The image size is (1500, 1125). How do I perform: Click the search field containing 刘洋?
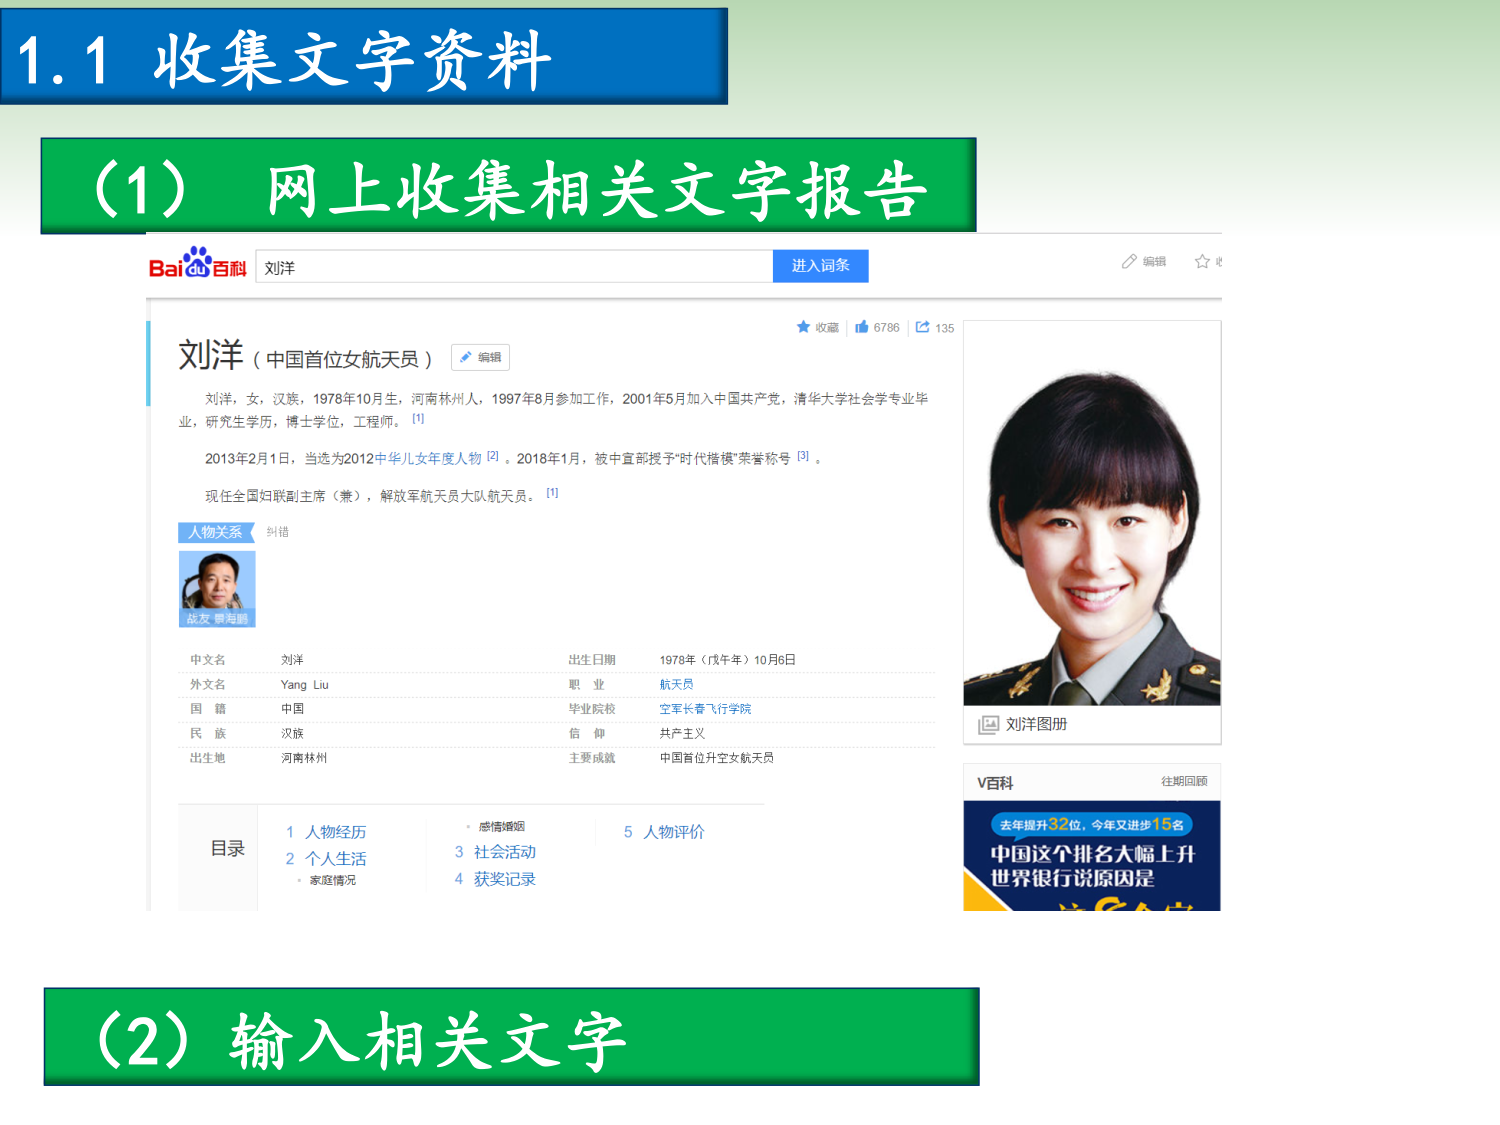(514, 267)
